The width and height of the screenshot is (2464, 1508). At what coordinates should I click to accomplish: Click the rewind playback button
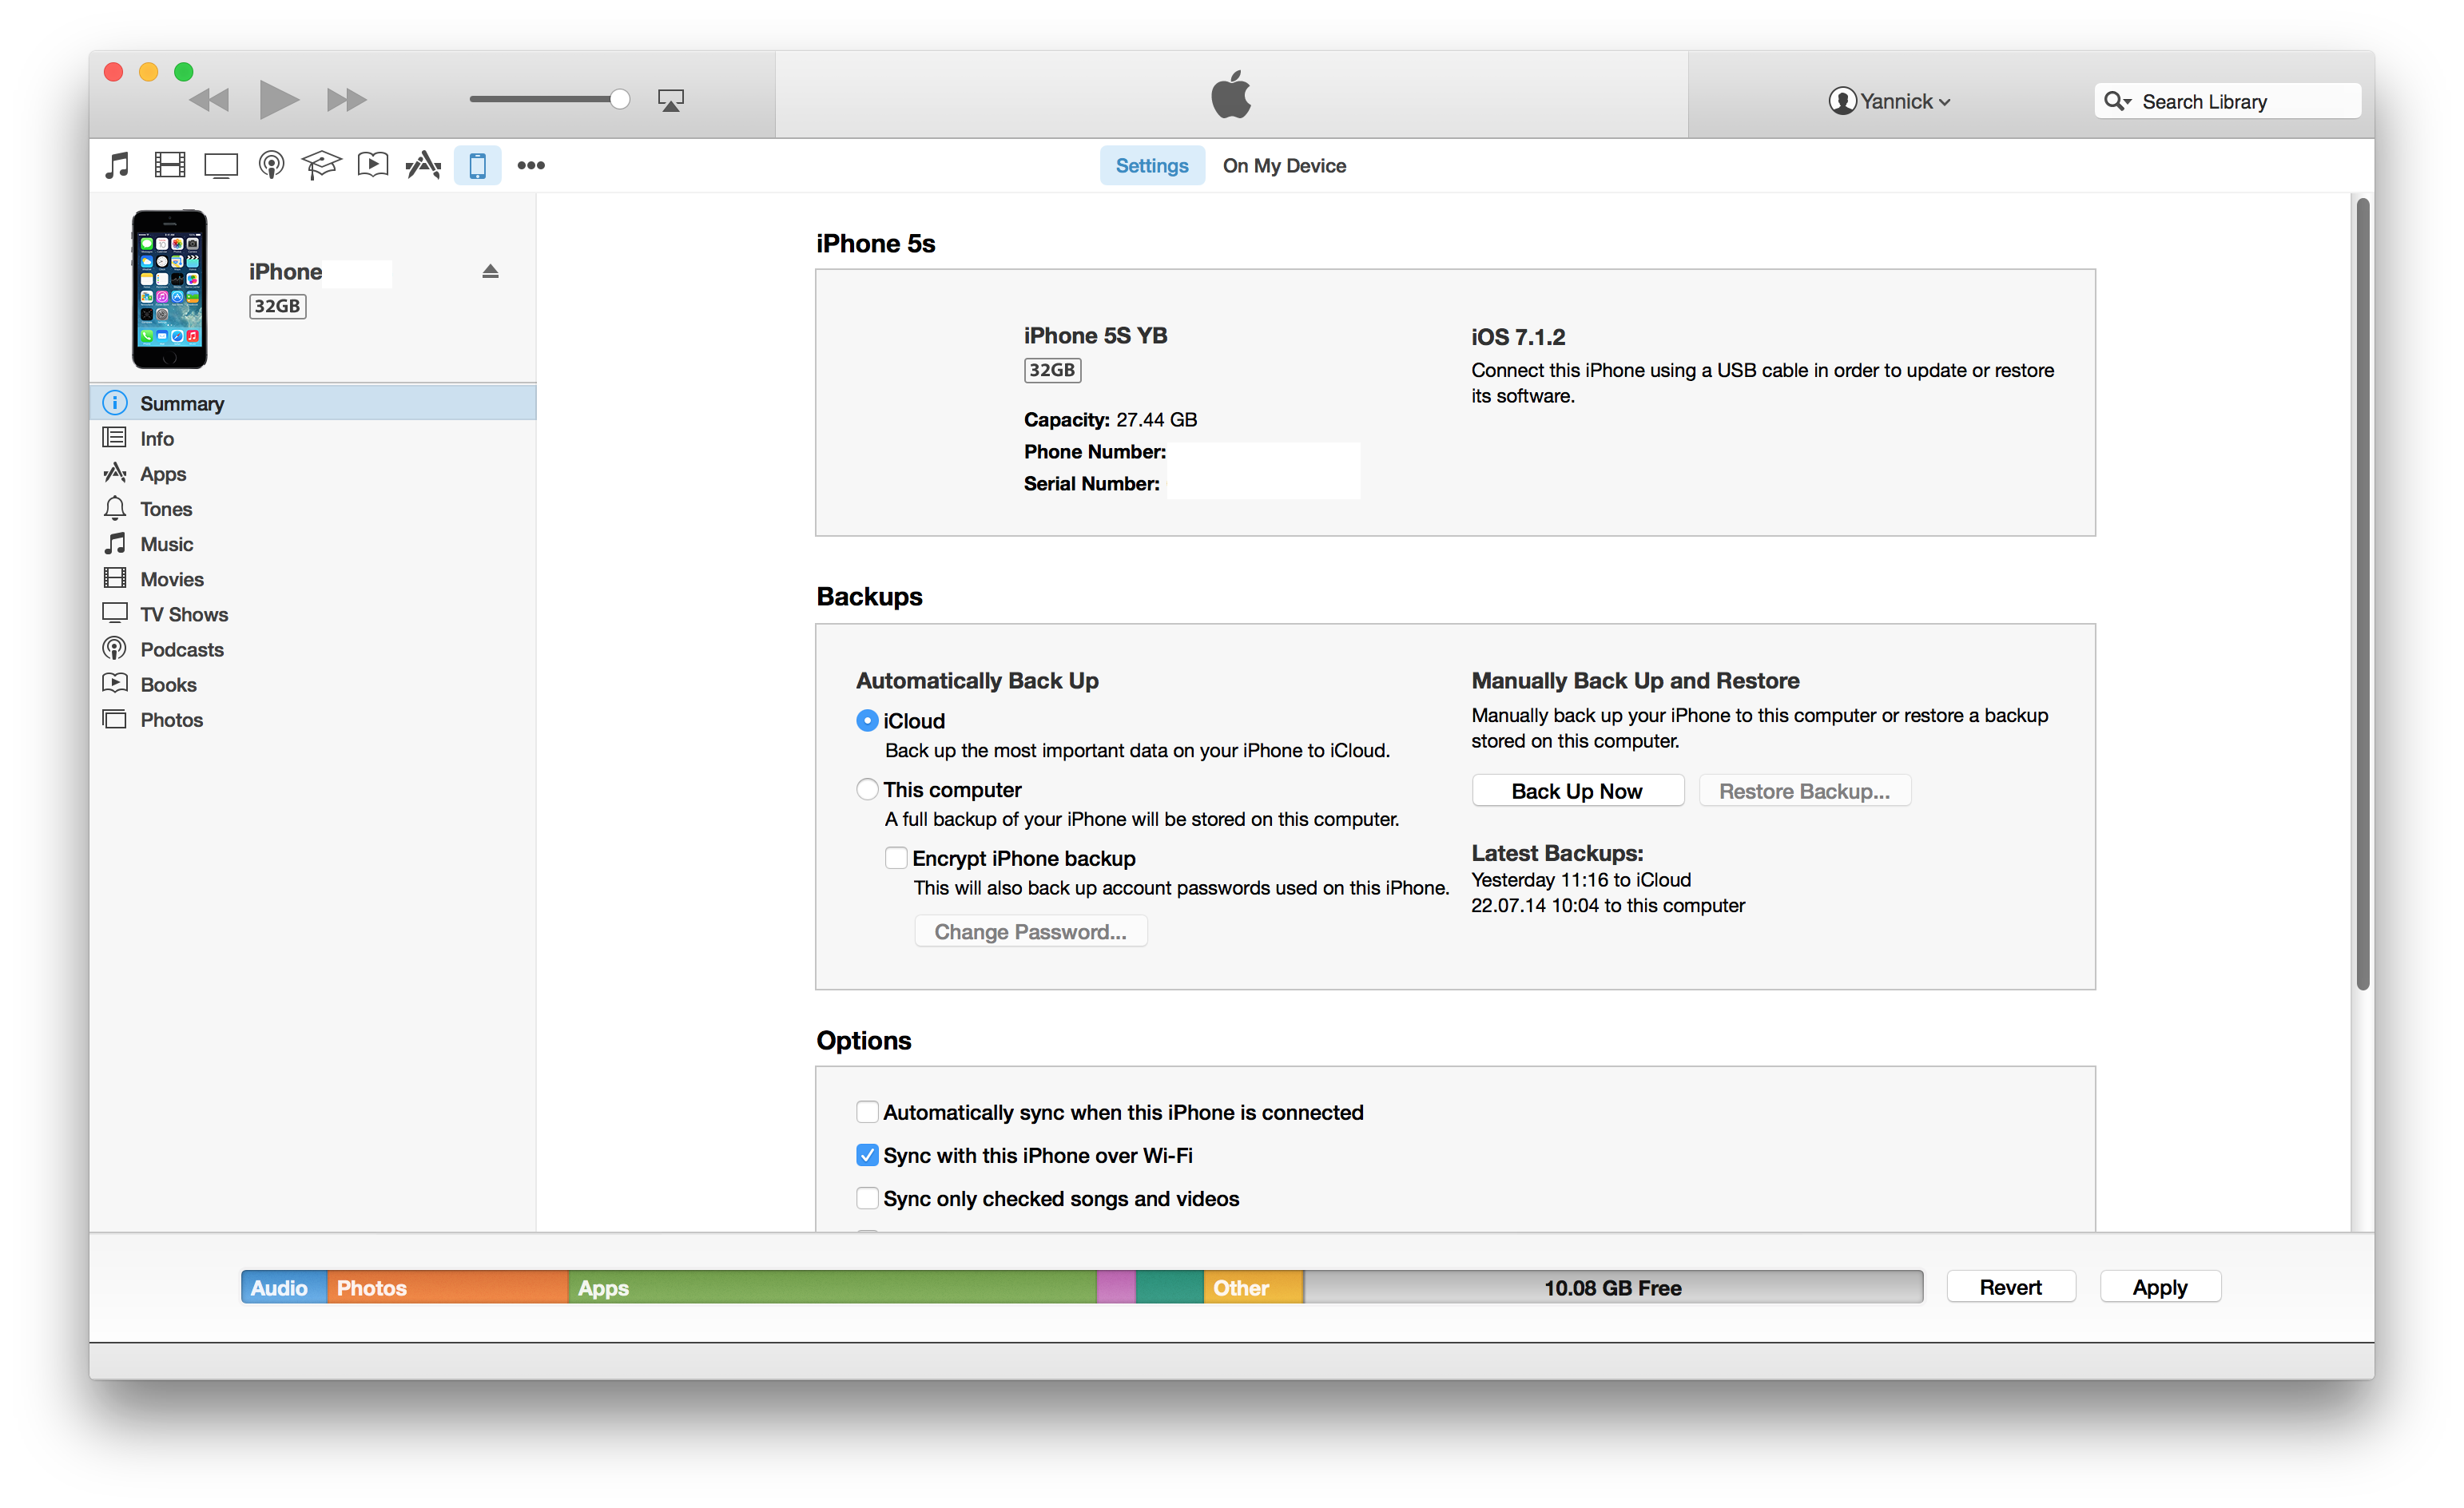pos(209,100)
